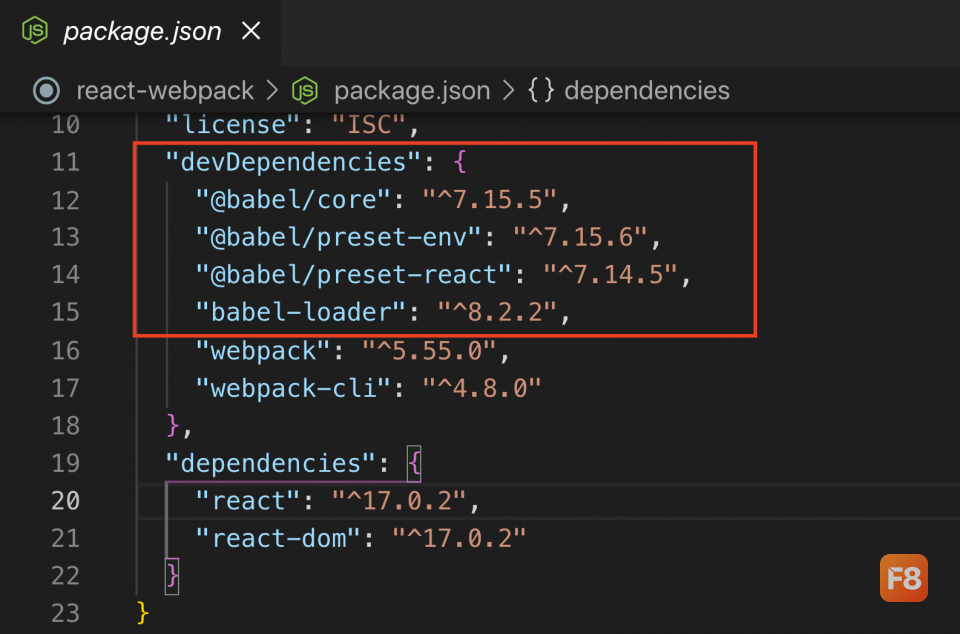Click line number 11 in the gutter
This screenshot has width=960, height=634.
click(x=66, y=162)
